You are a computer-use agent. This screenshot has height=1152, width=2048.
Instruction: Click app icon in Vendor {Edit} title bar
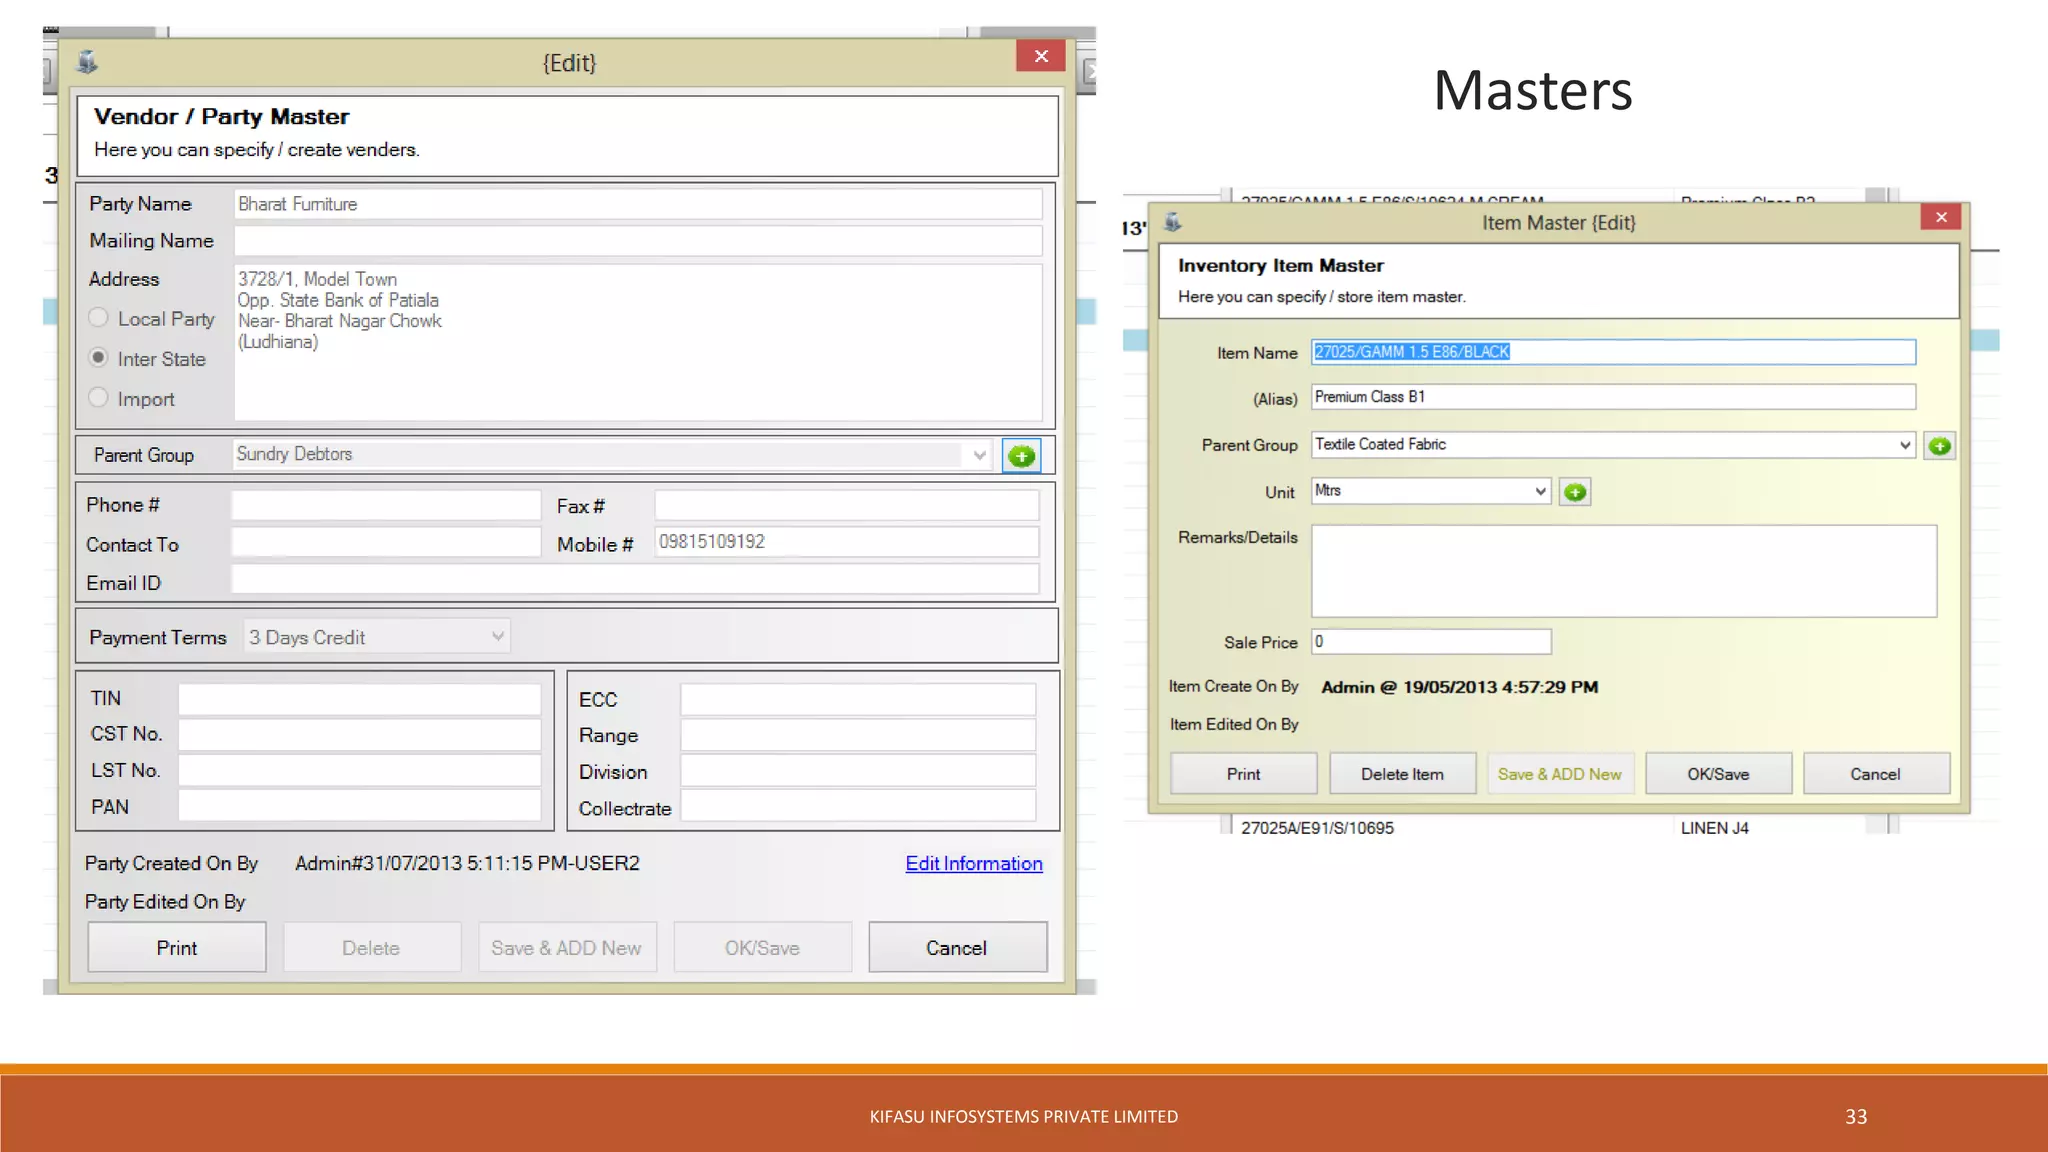click(x=88, y=62)
